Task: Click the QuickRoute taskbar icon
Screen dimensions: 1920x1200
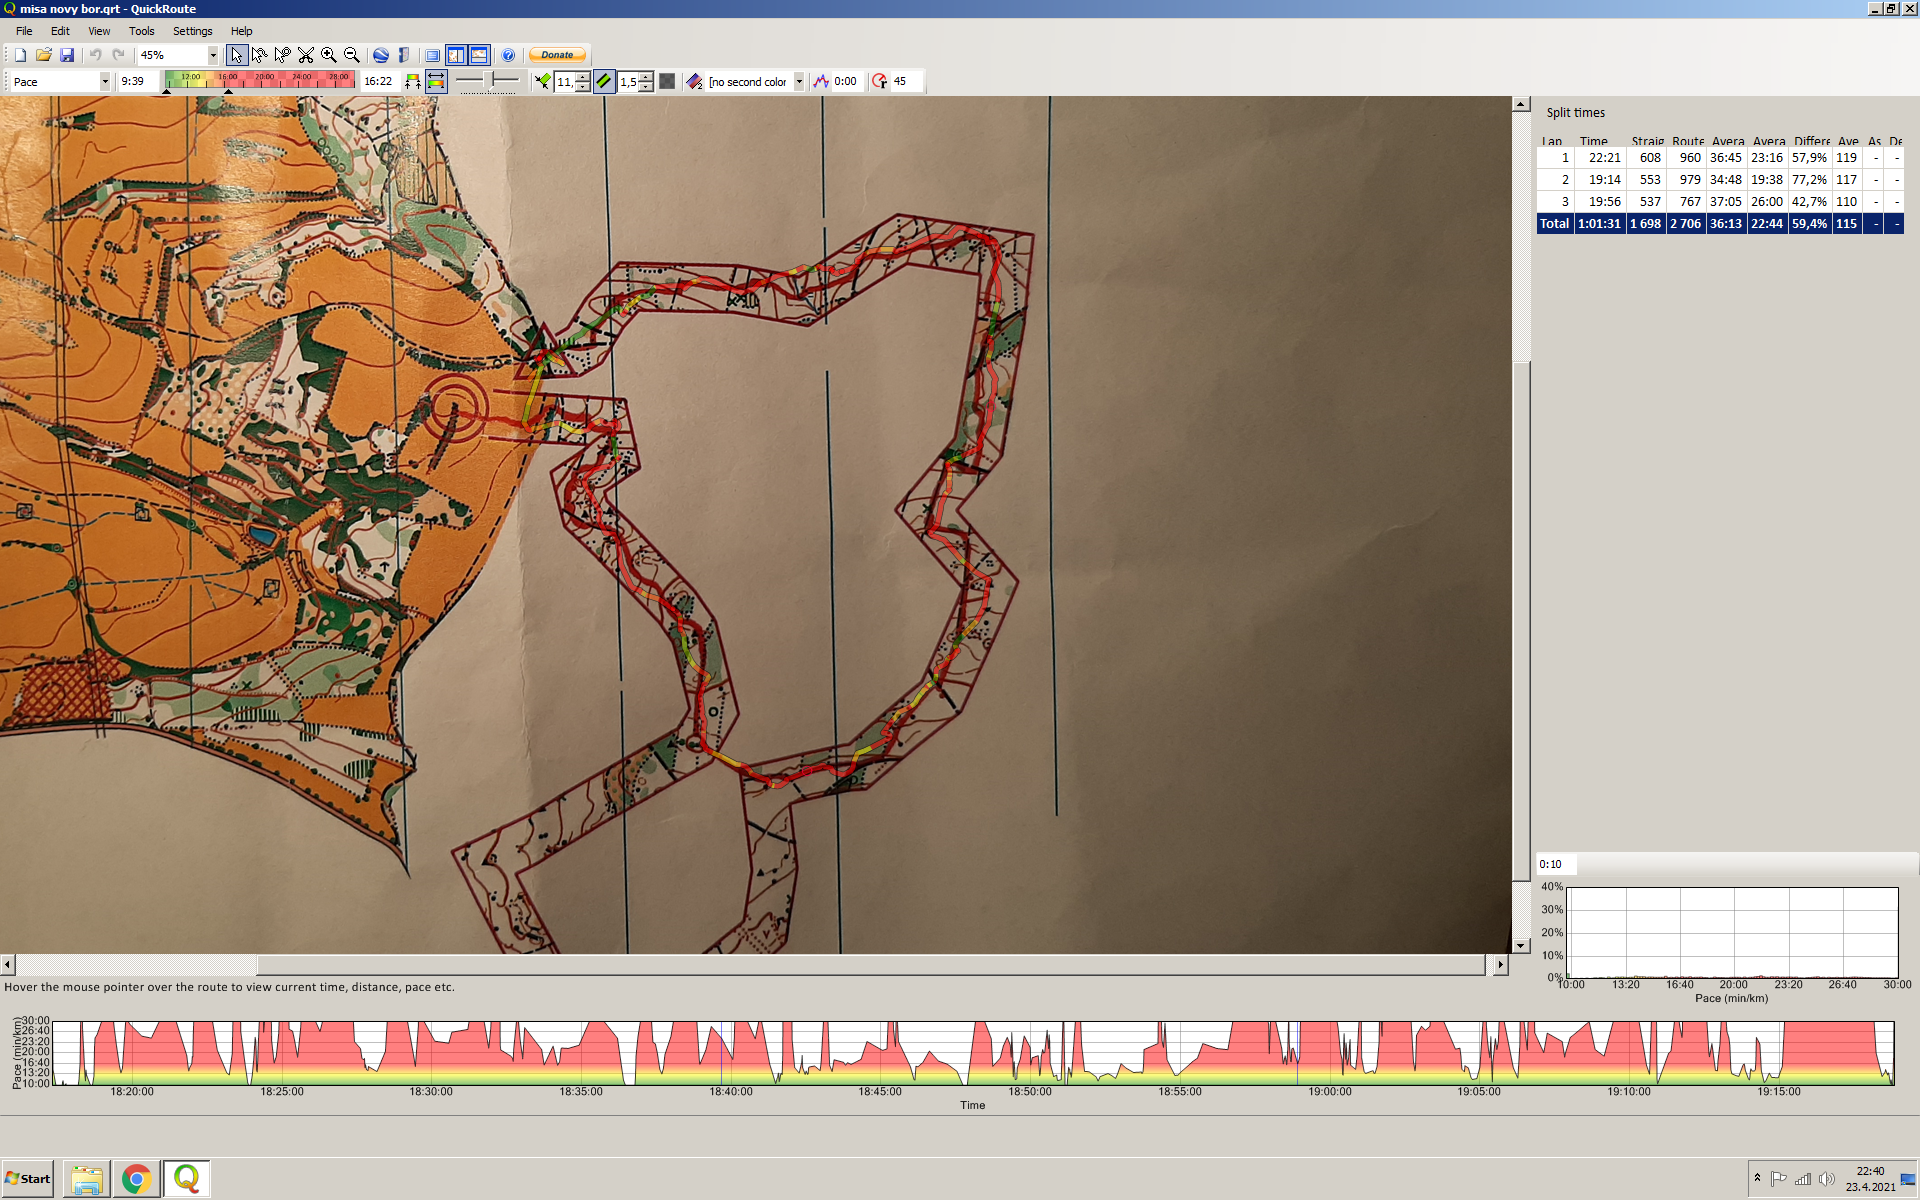Action: [x=187, y=1179]
